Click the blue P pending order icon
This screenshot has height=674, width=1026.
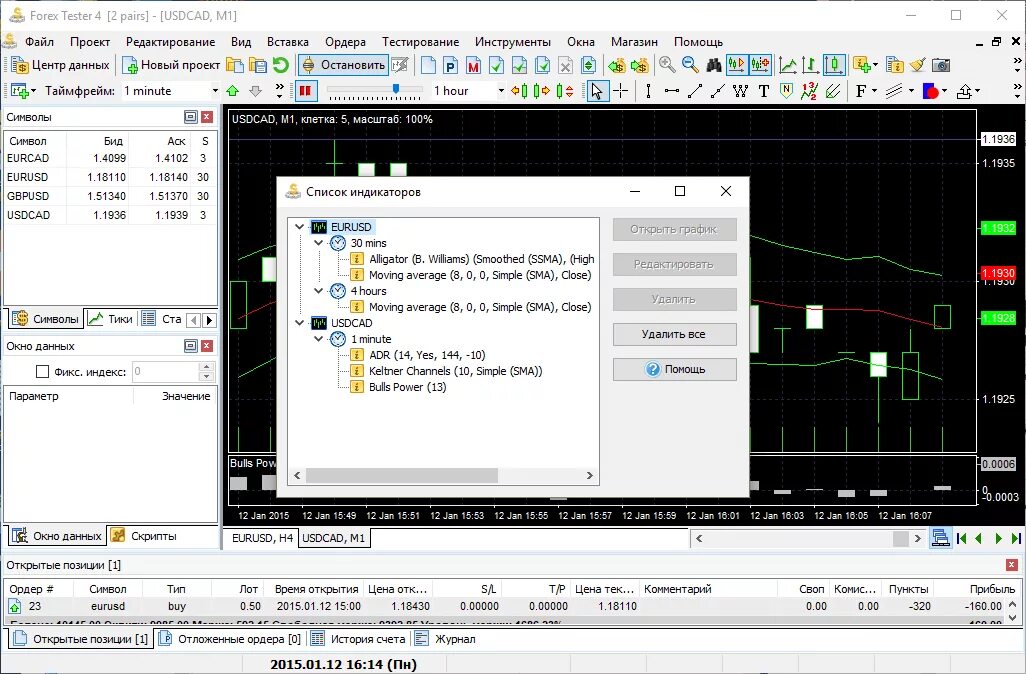(x=450, y=65)
